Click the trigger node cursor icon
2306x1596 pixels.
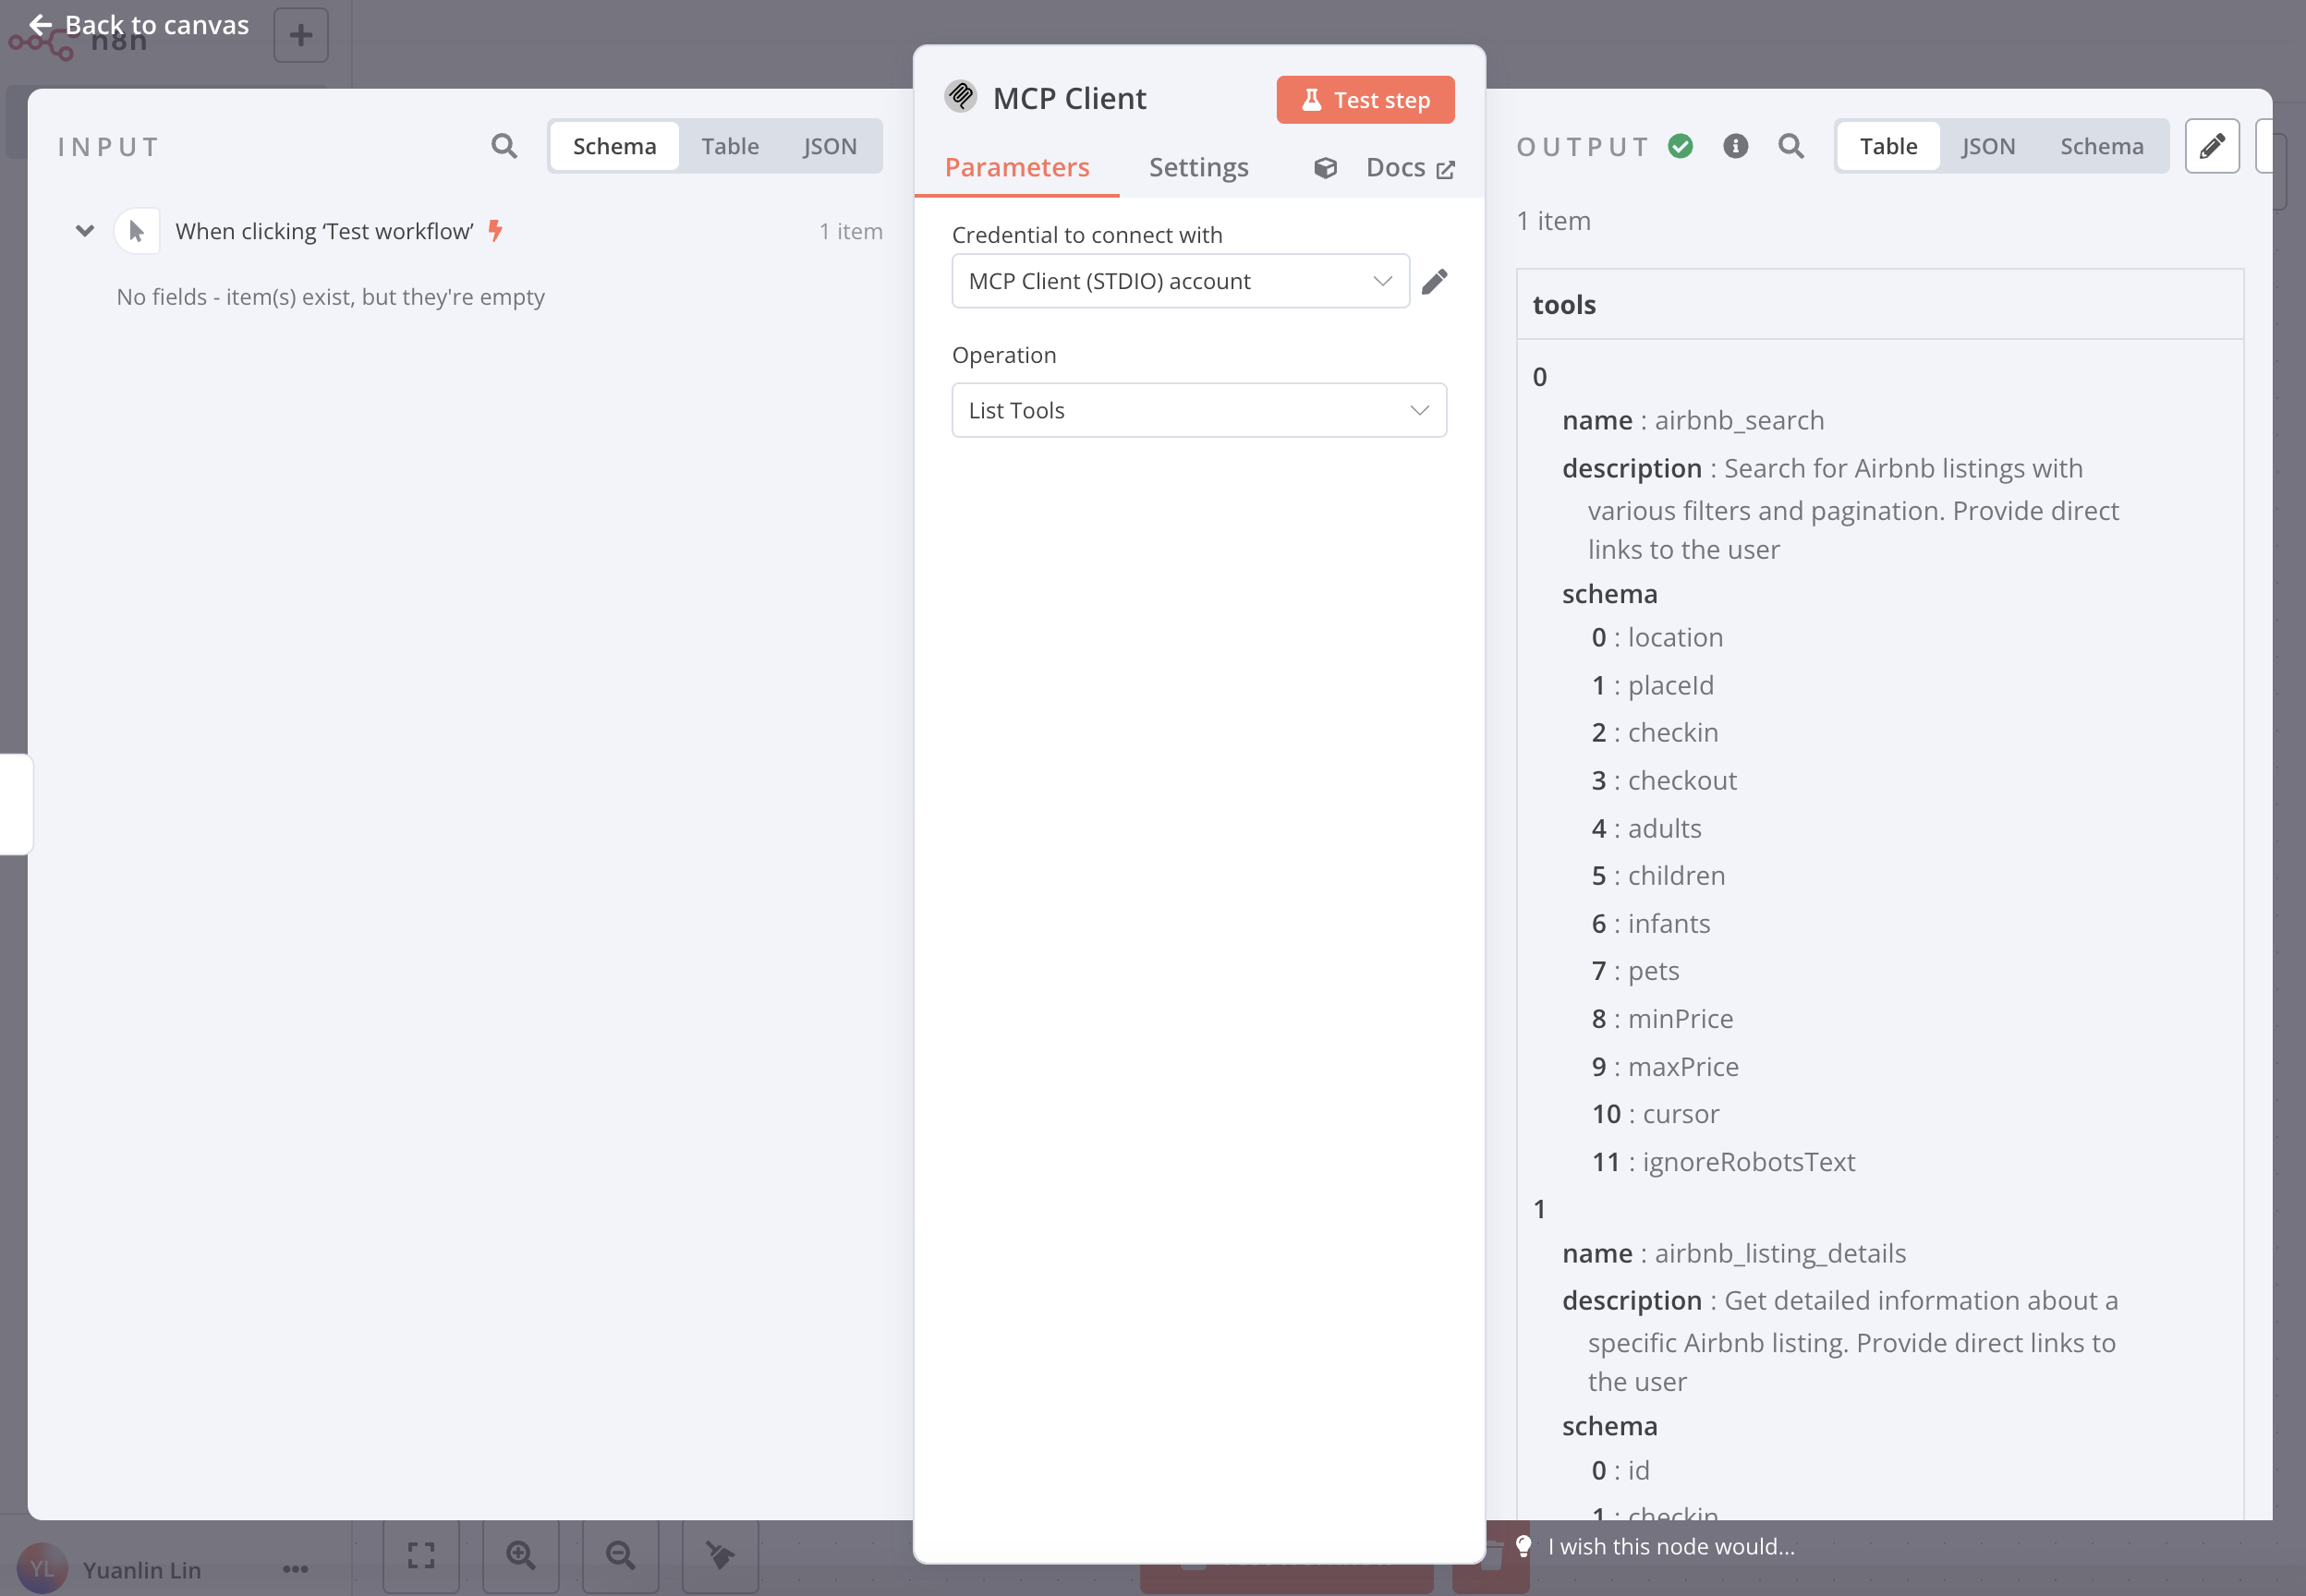click(x=137, y=232)
